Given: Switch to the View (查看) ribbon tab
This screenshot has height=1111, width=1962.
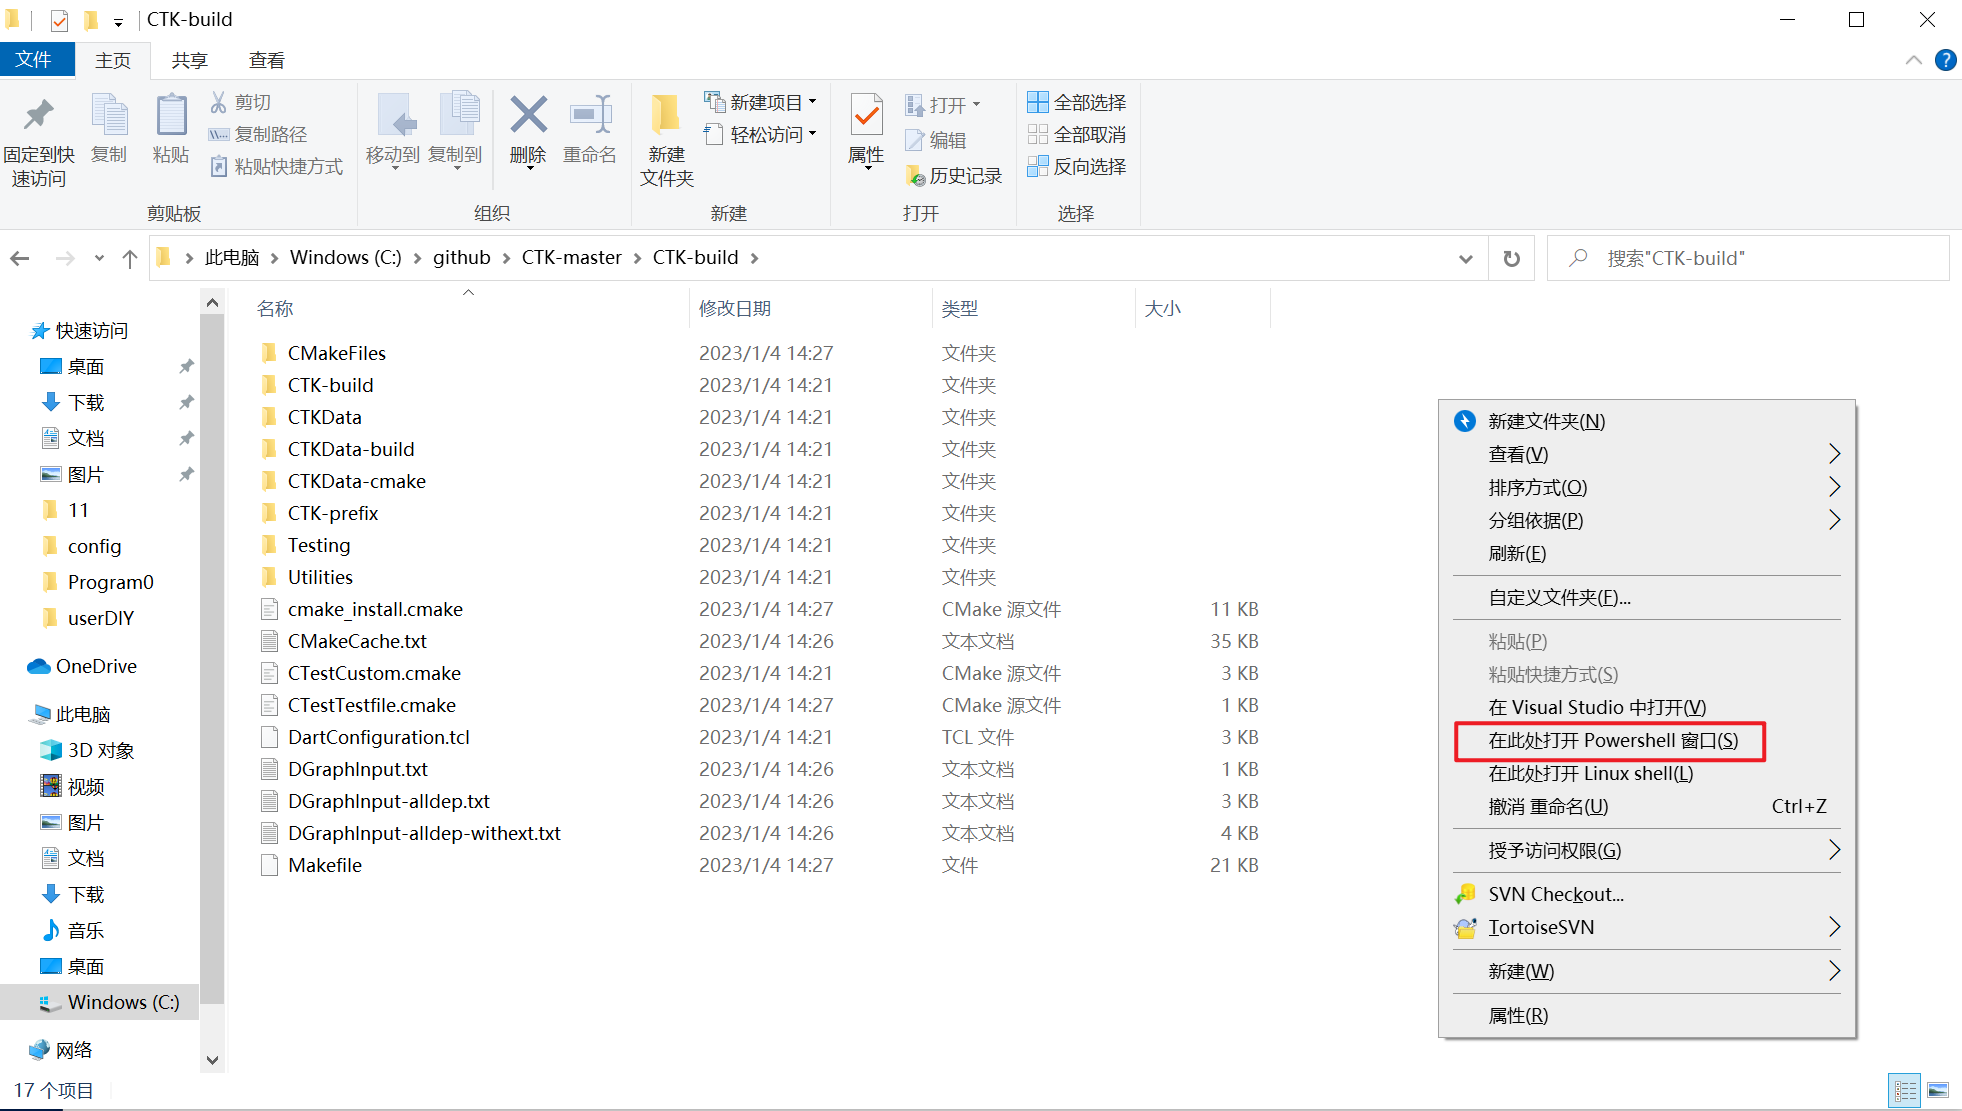Looking at the screenshot, I should (267, 60).
